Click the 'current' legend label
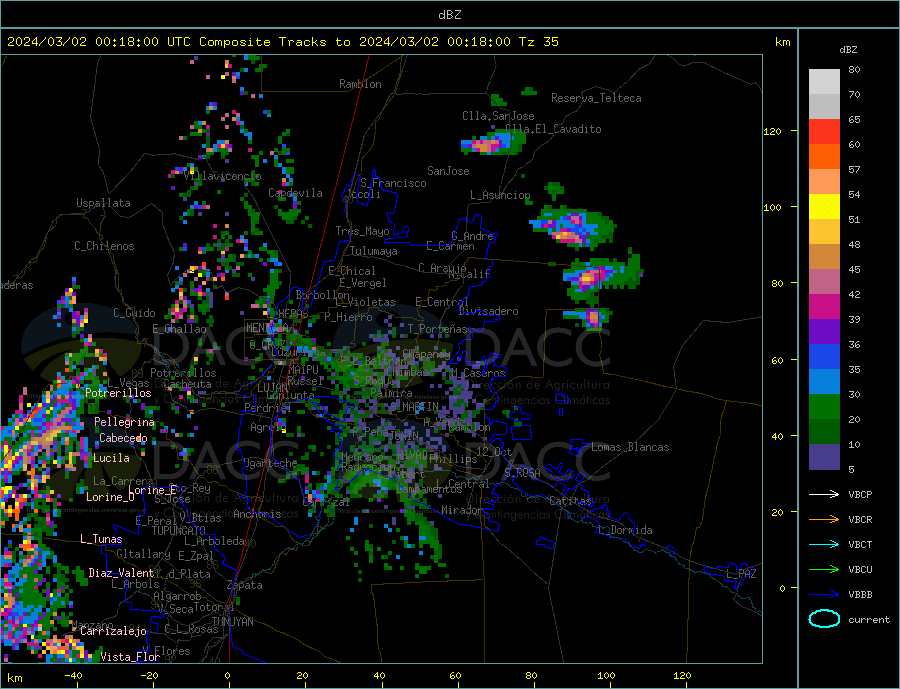The image size is (900, 689). [x=869, y=620]
